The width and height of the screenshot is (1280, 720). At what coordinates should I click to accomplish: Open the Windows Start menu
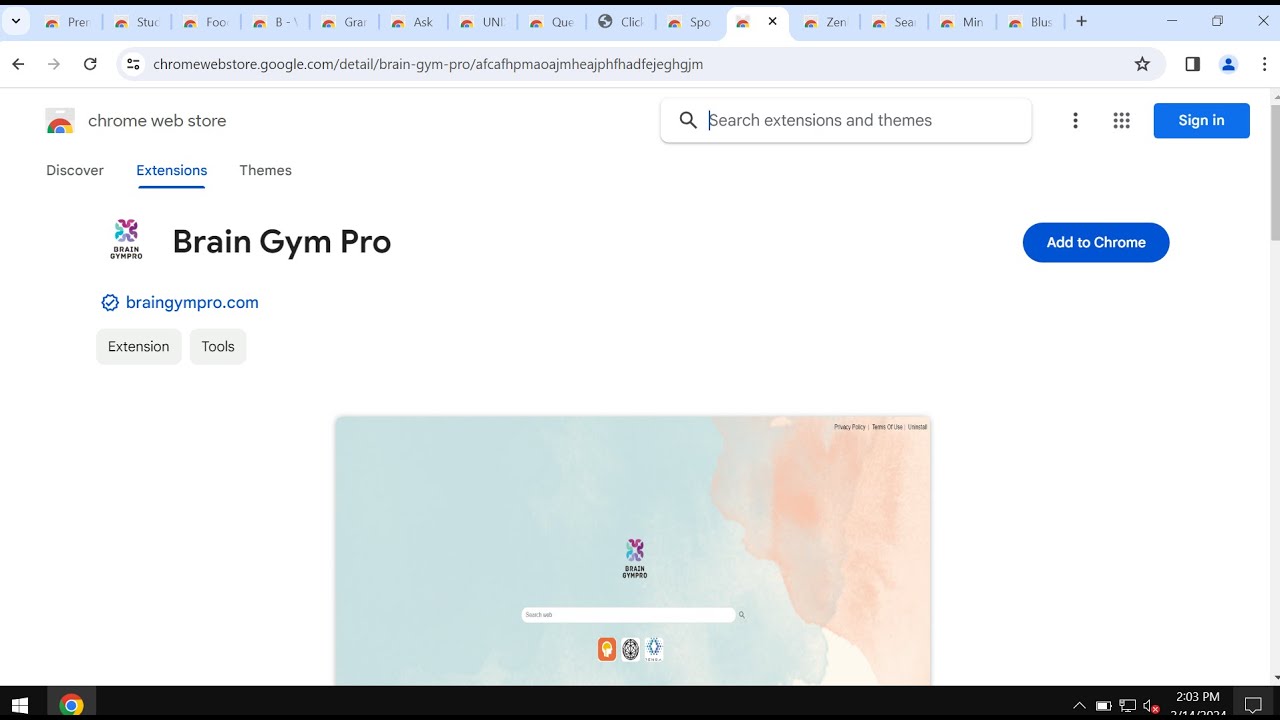(x=20, y=705)
